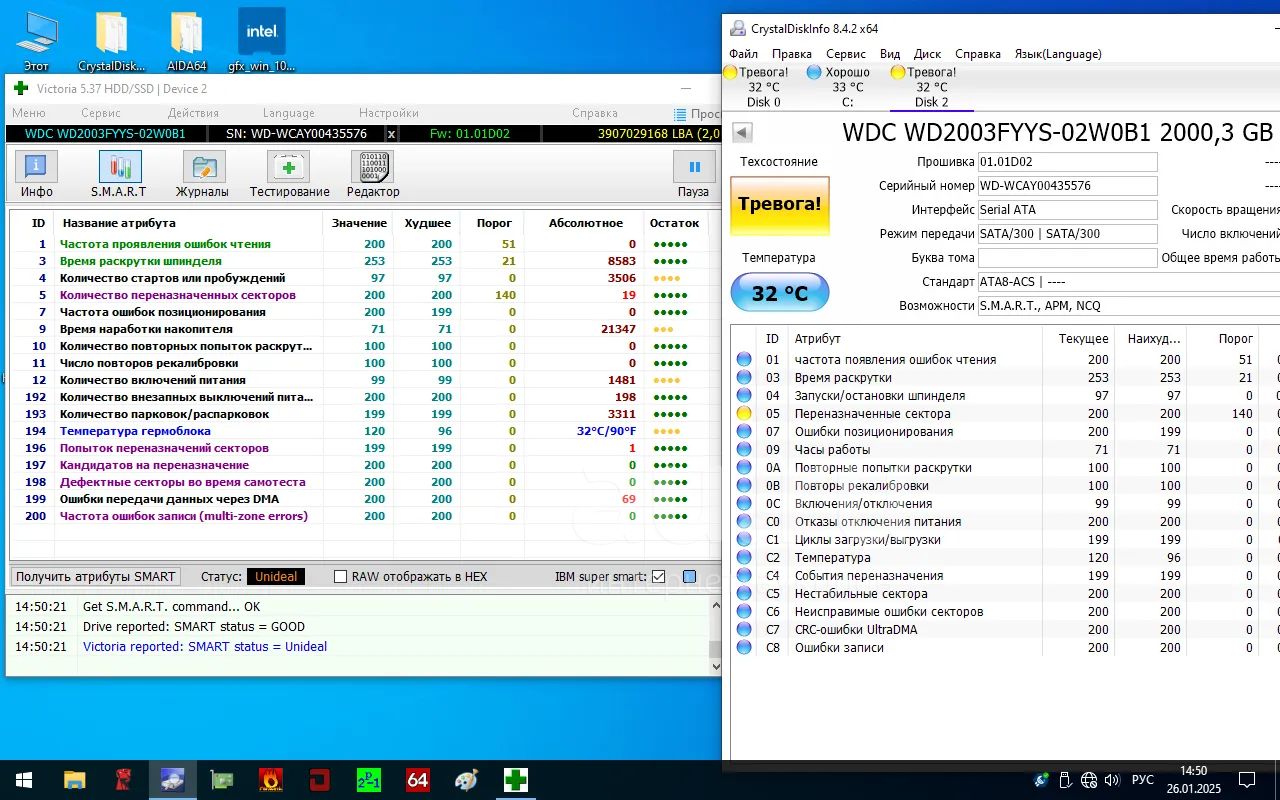Switch to CrystalDiskInfo in the taskbar
This screenshot has width=1280, height=800.
point(172,780)
